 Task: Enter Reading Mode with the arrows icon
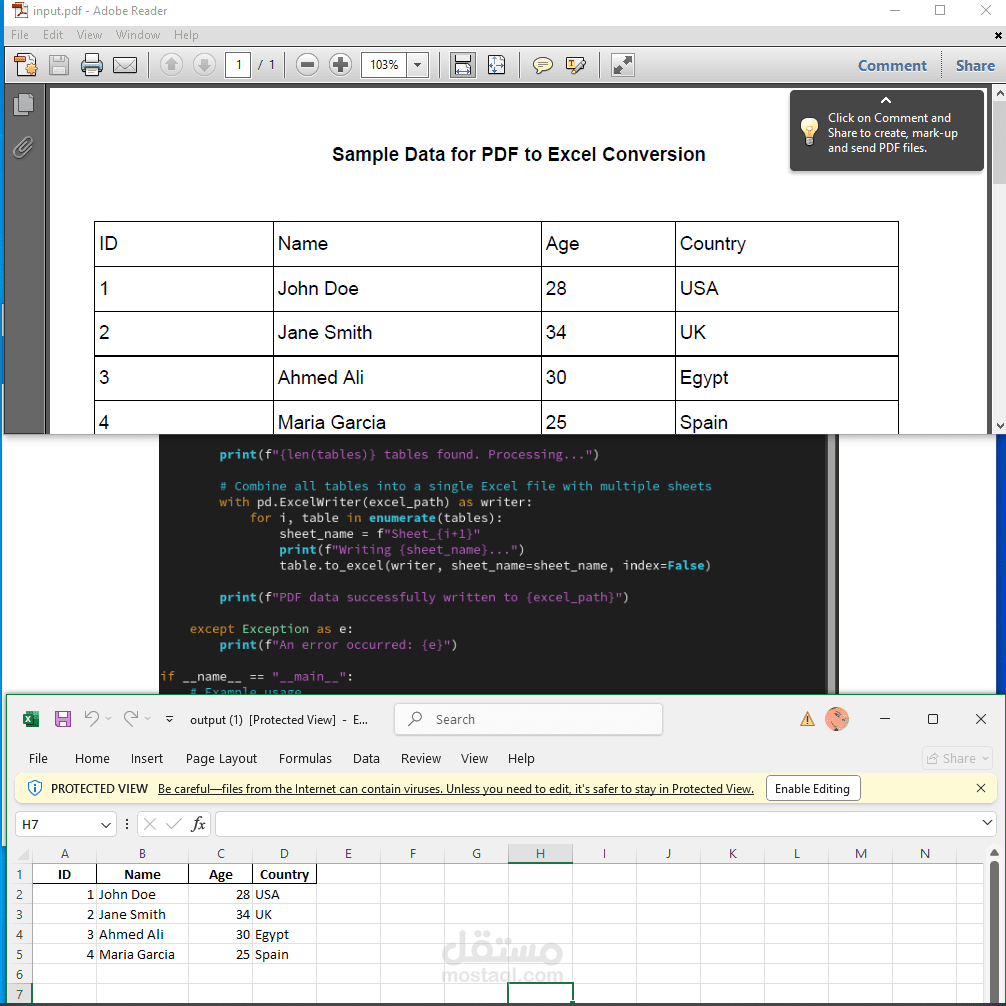(622, 65)
